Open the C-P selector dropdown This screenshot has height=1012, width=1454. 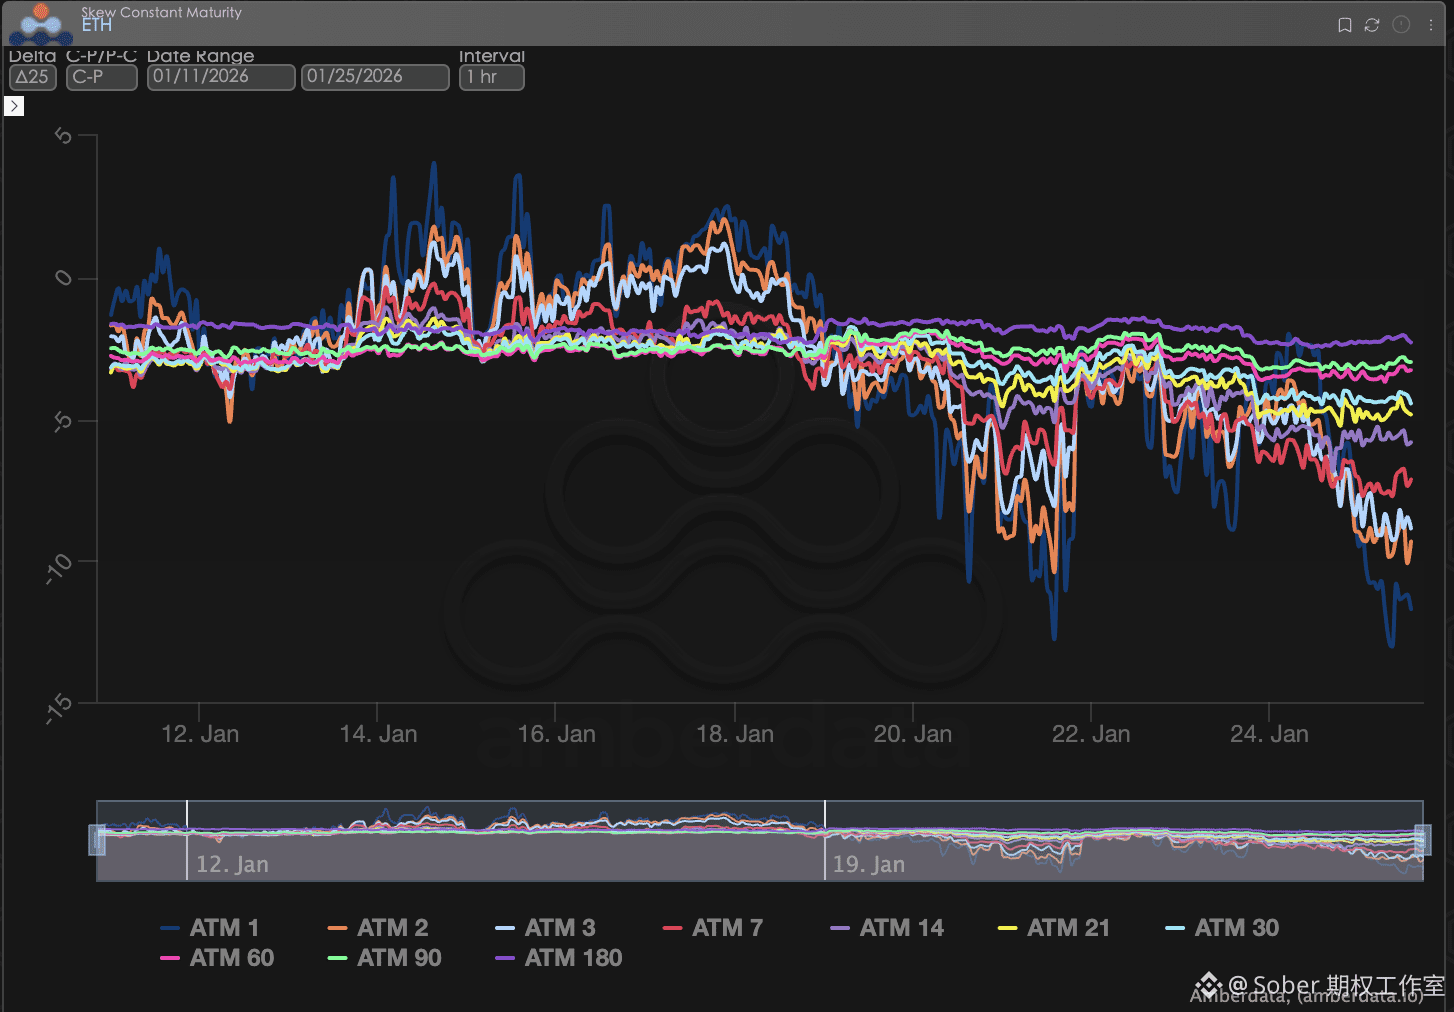point(101,77)
